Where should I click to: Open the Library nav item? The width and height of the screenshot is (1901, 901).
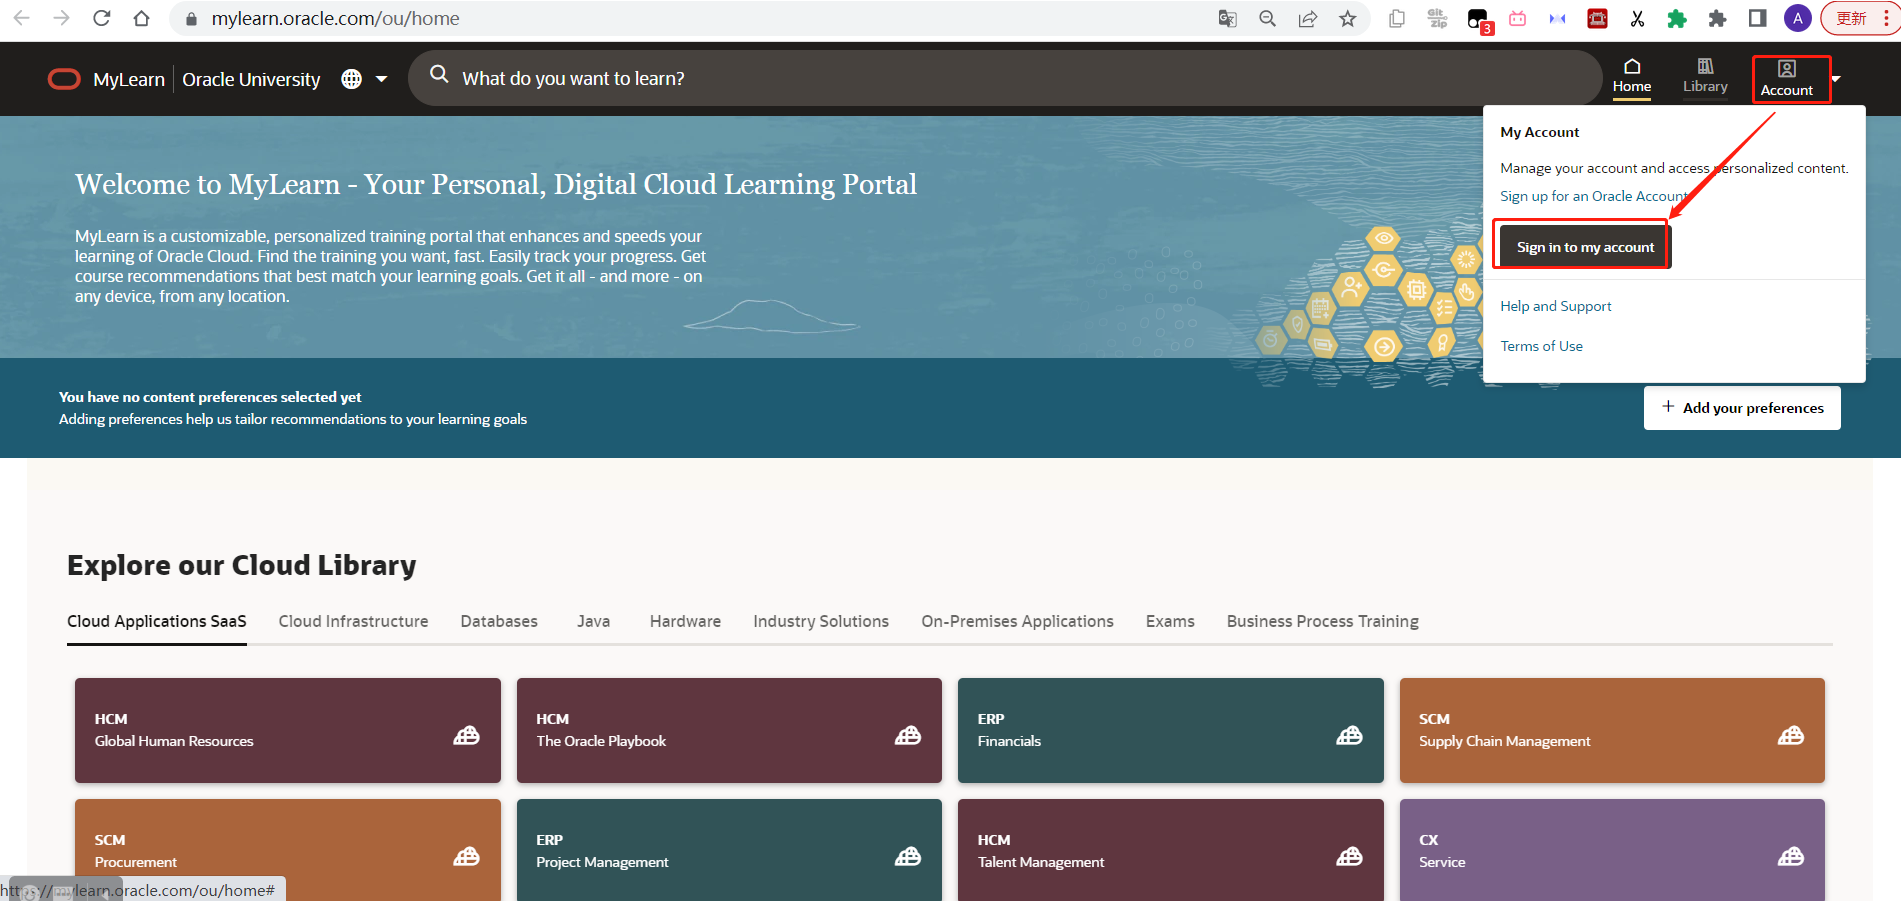(1705, 76)
